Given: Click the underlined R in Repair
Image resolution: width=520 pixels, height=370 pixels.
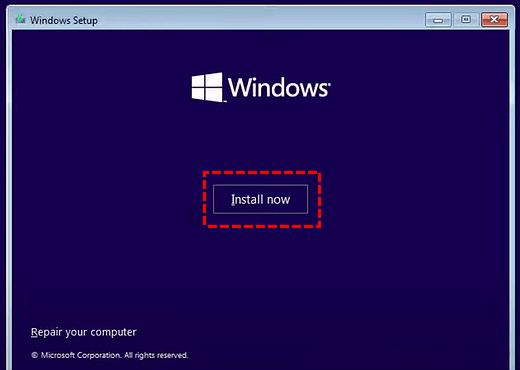Looking at the screenshot, I should (x=34, y=332).
